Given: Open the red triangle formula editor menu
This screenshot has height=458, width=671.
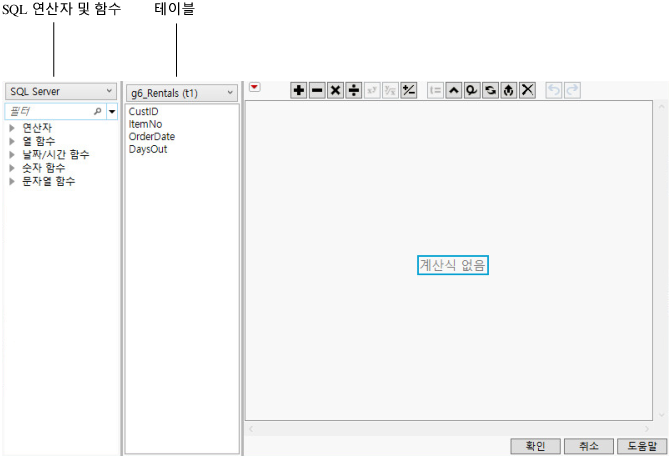Looking at the screenshot, I should pos(255,87).
